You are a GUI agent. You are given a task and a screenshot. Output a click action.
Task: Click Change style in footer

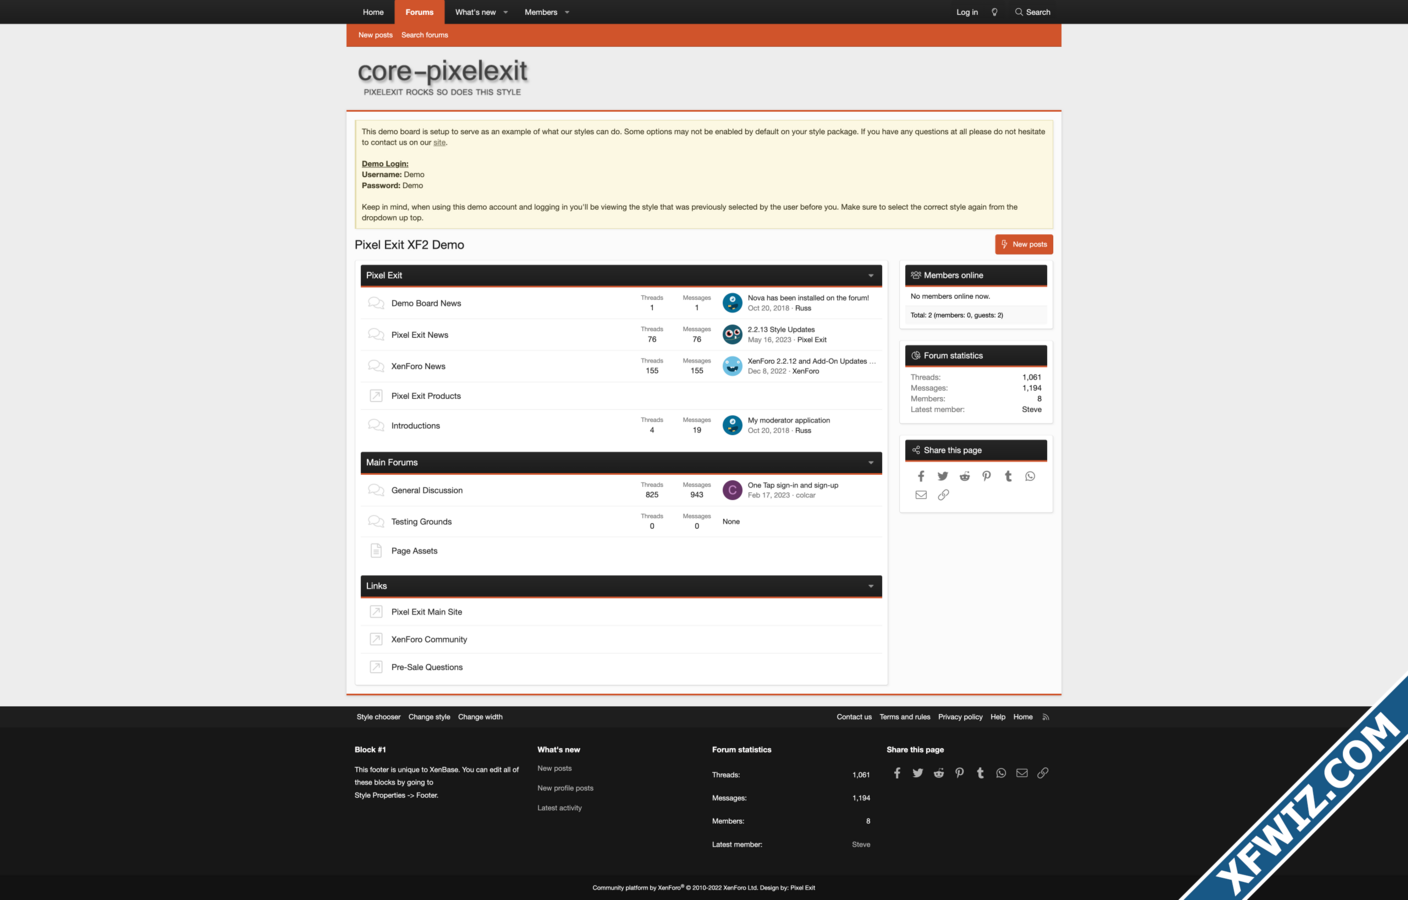pyautogui.click(x=429, y=717)
